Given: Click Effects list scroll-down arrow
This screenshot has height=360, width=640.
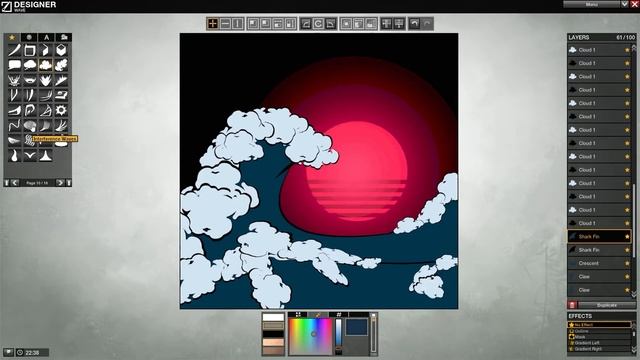Looking at the screenshot, I should [634, 349].
